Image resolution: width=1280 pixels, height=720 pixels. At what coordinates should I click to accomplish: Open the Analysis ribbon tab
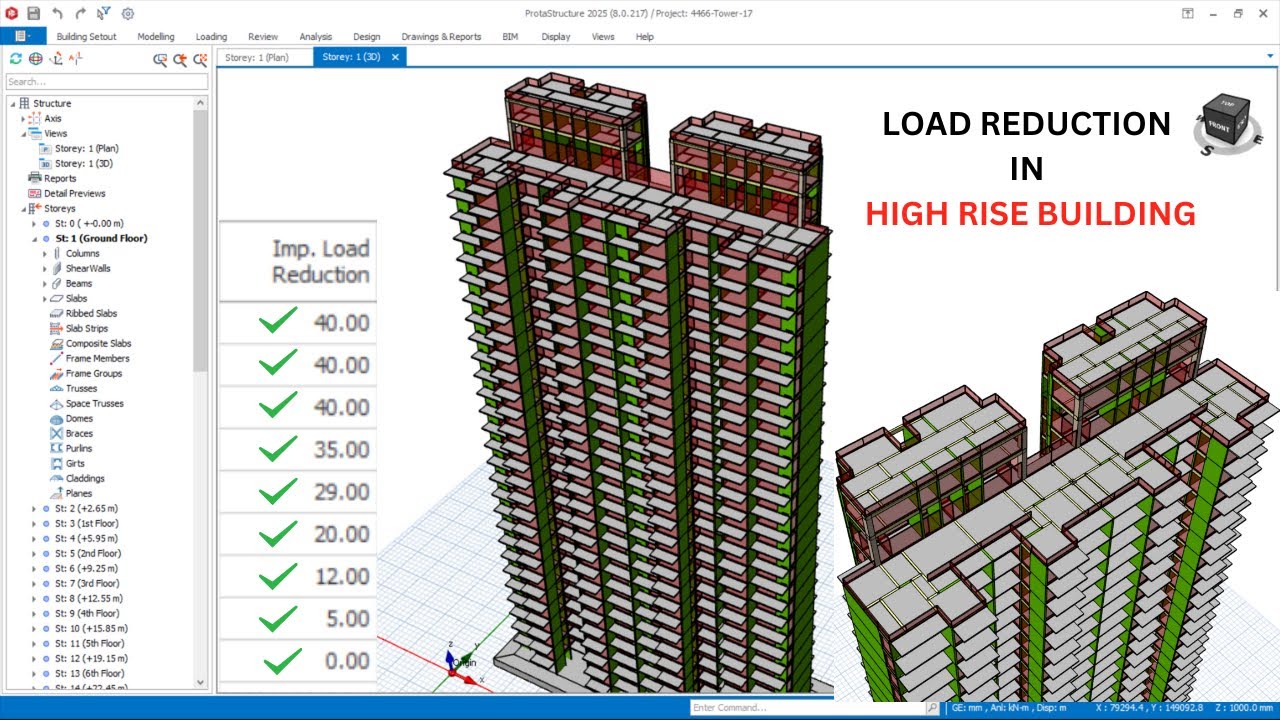pos(315,36)
